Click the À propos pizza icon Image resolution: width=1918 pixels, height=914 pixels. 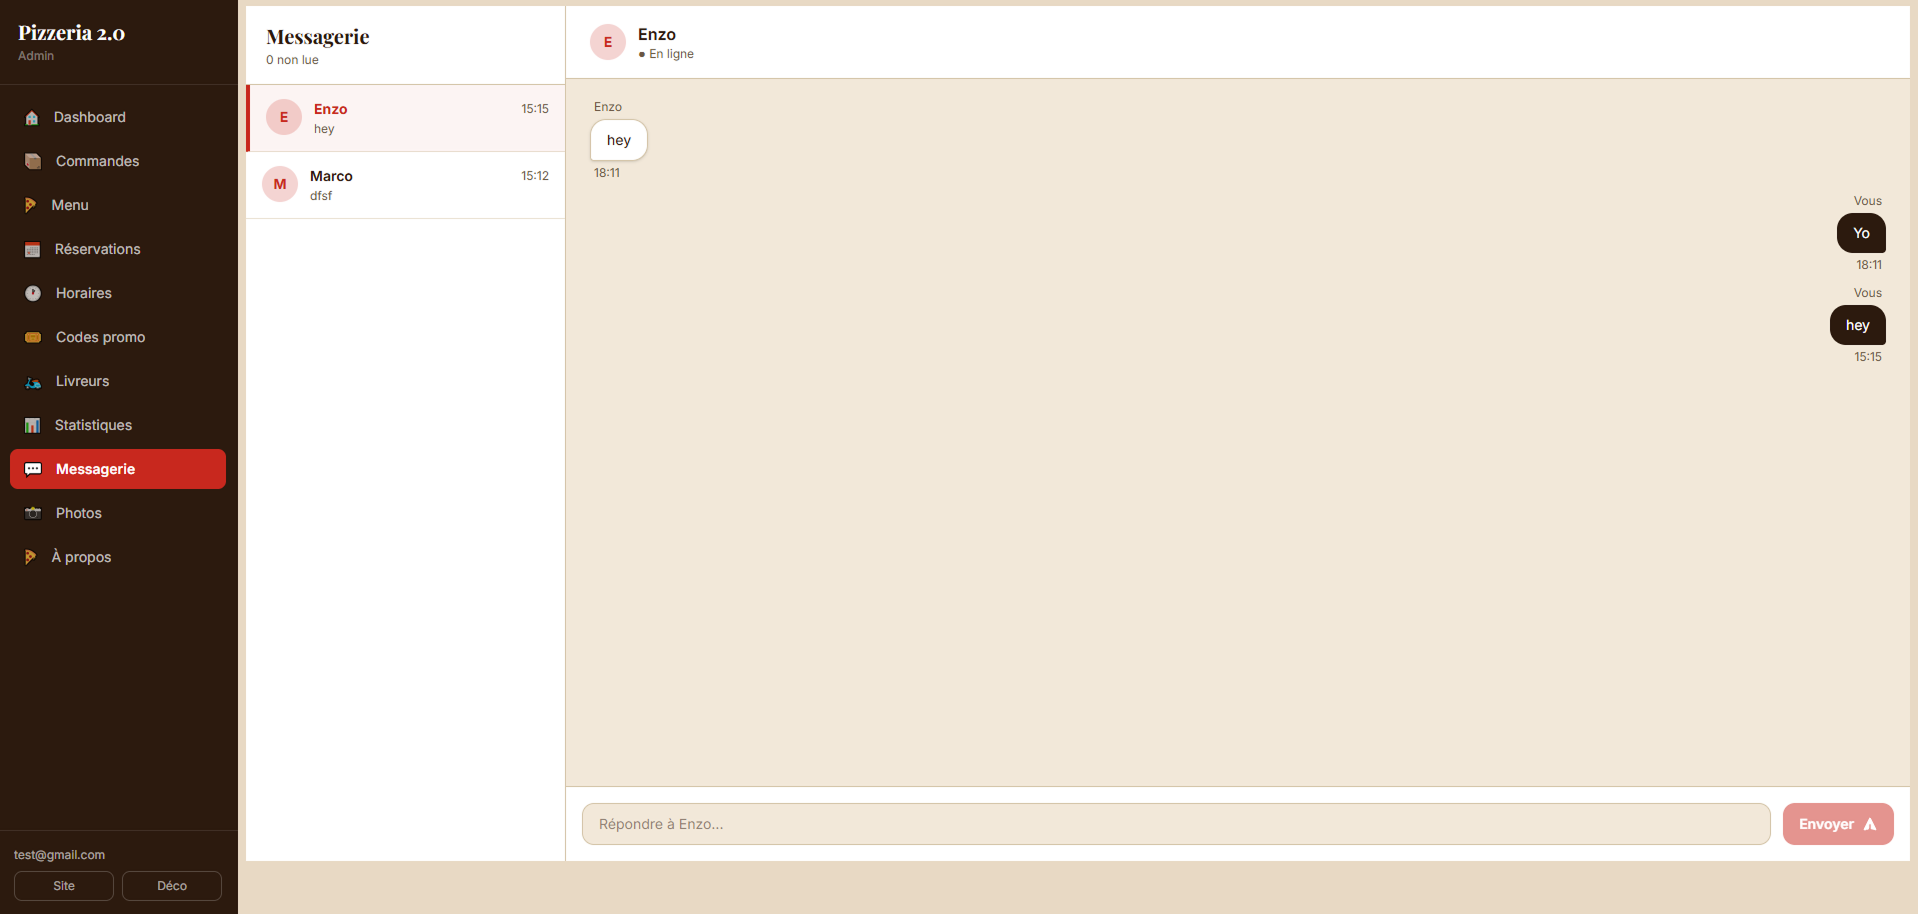30,557
